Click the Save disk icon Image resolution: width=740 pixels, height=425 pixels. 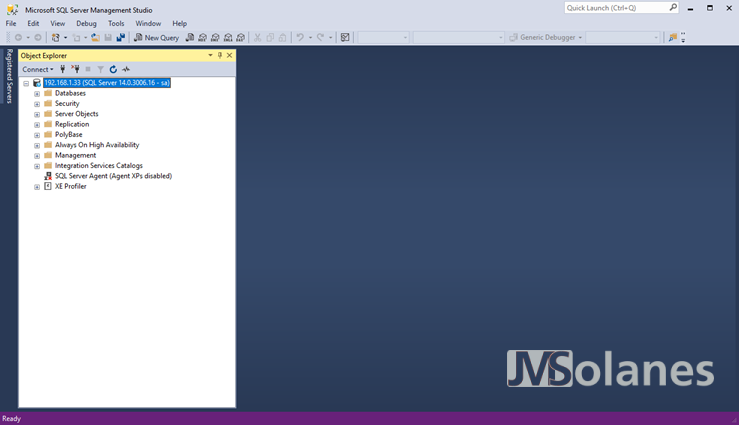click(x=108, y=38)
